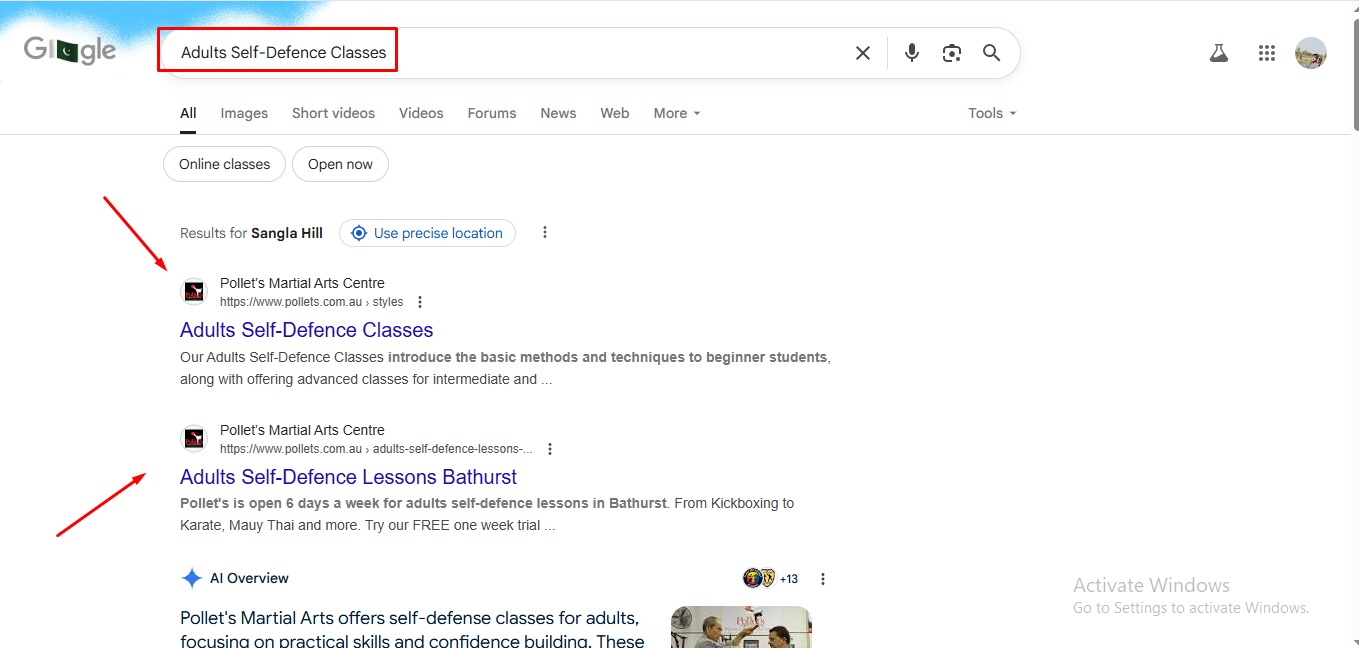1359x648 pixels.
Task: Expand the Tools dropdown
Action: (991, 113)
